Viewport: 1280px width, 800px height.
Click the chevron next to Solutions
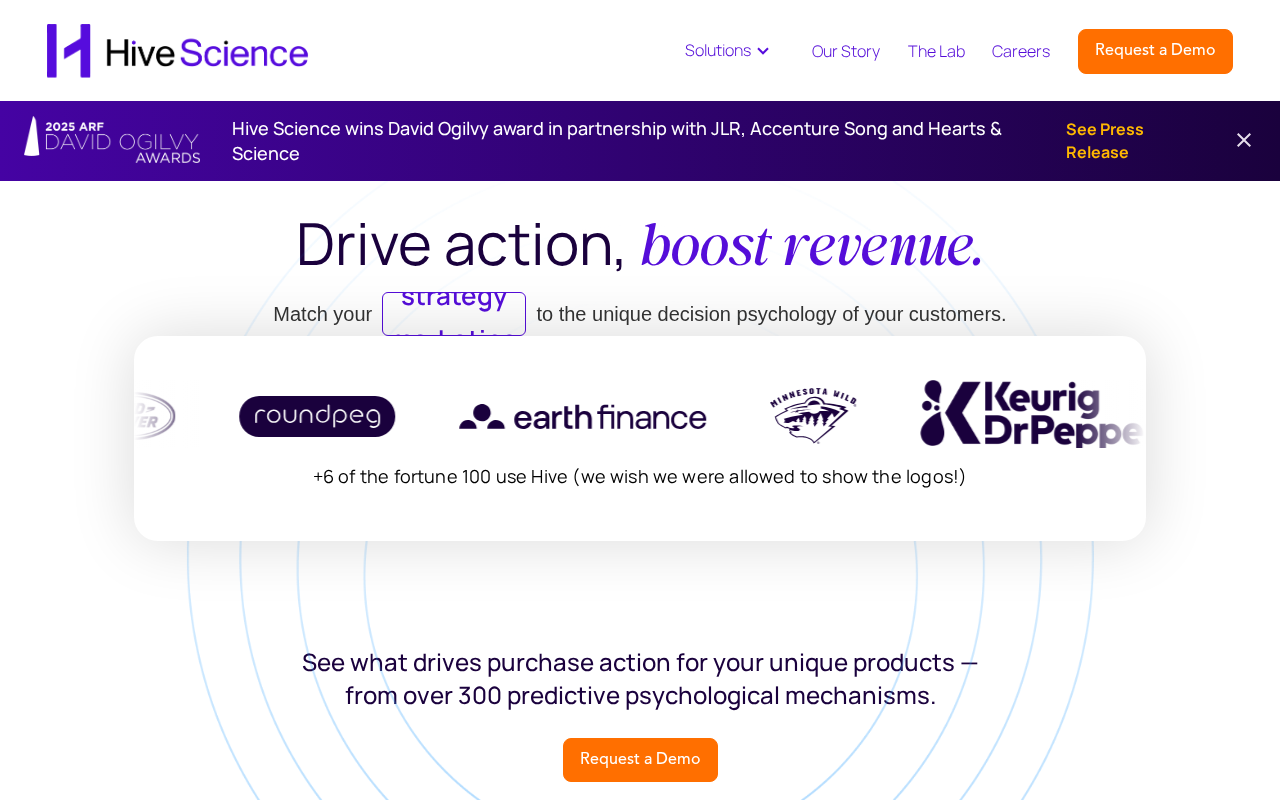click(763, 51)
